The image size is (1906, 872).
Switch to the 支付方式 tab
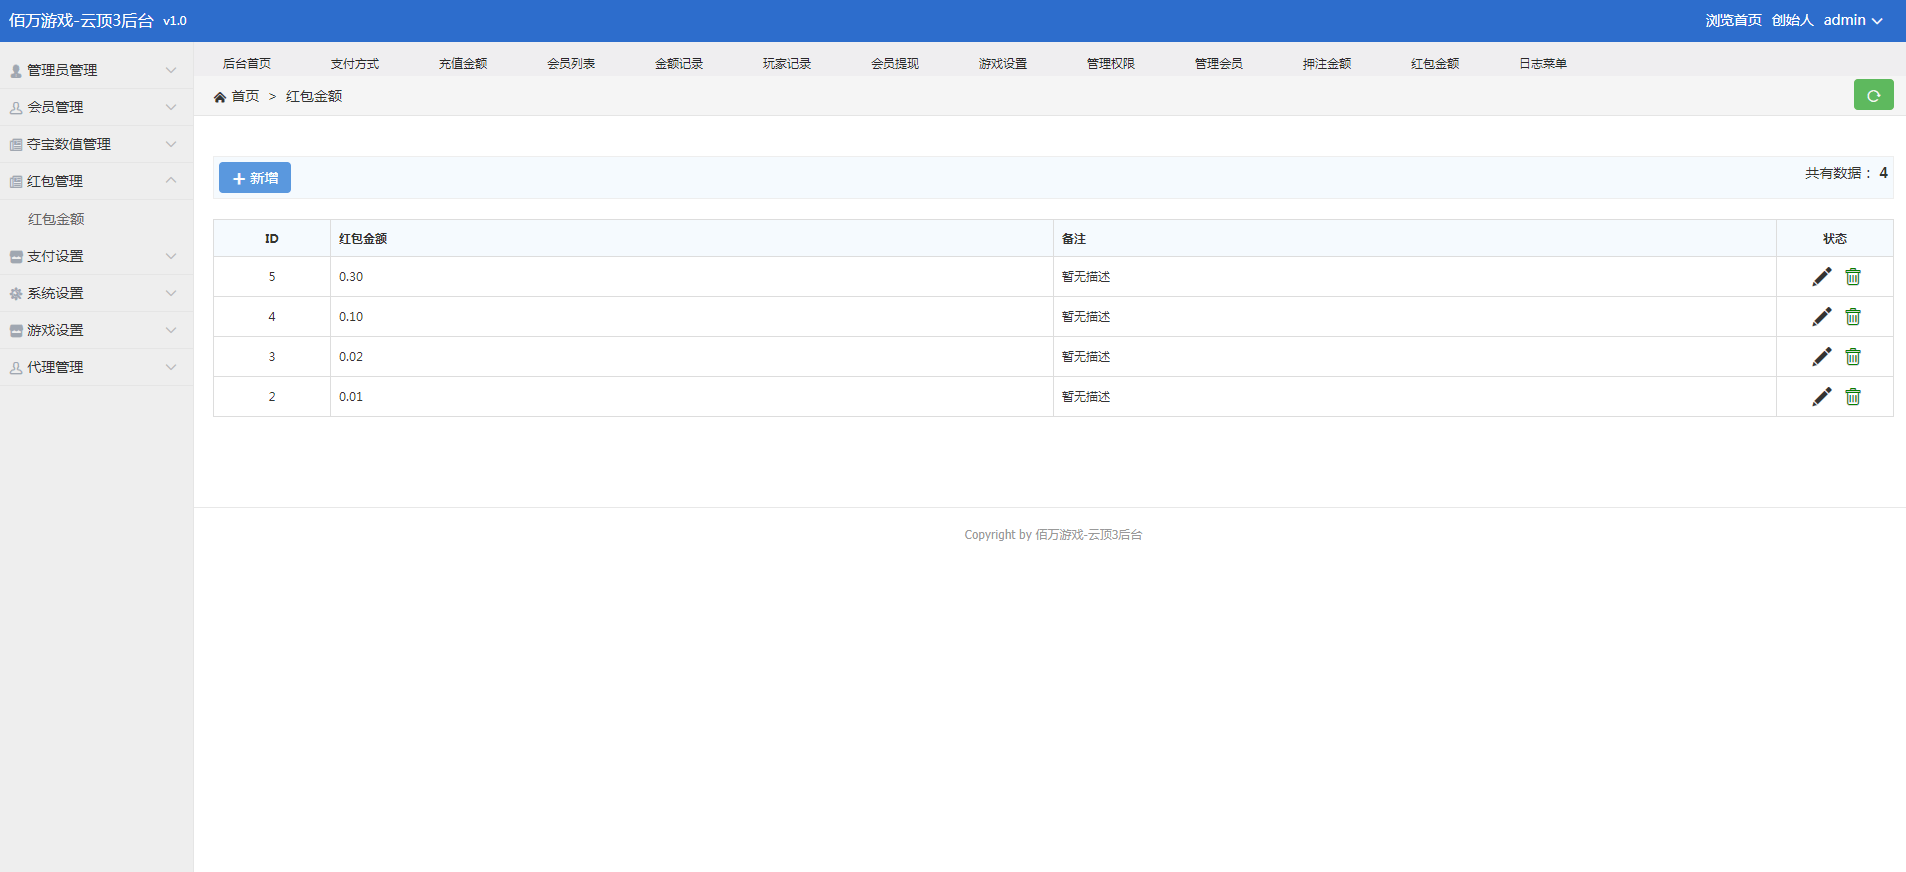(355, 63)
